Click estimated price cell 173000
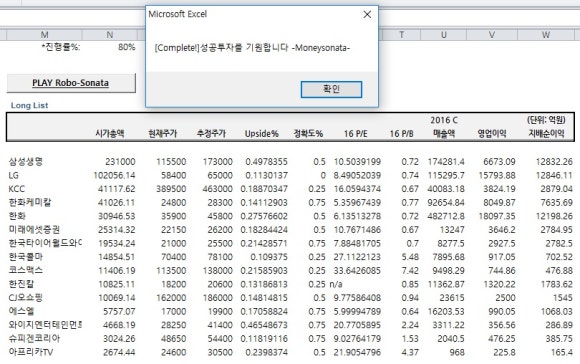 pos(218,162)
